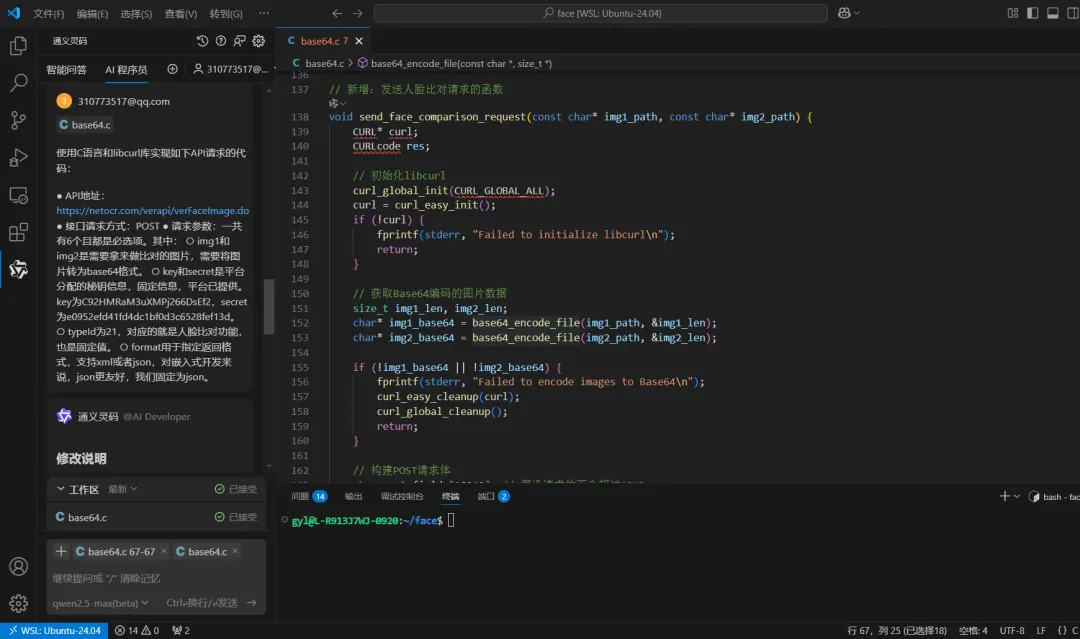This screenshot has height=639, width=1080.
Task: Switch to the 问题 panel tab
Action: point(301,496)
